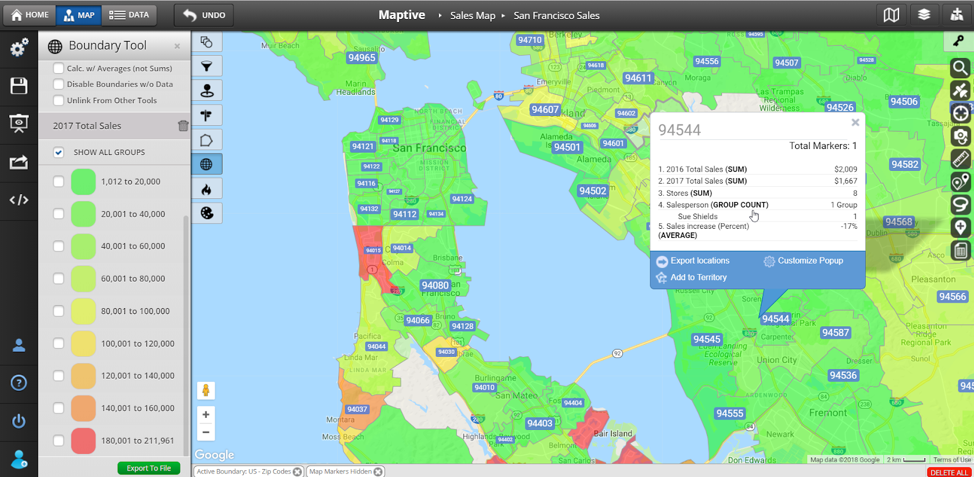Click the 94080 zip code label

(x=435, y=286)
